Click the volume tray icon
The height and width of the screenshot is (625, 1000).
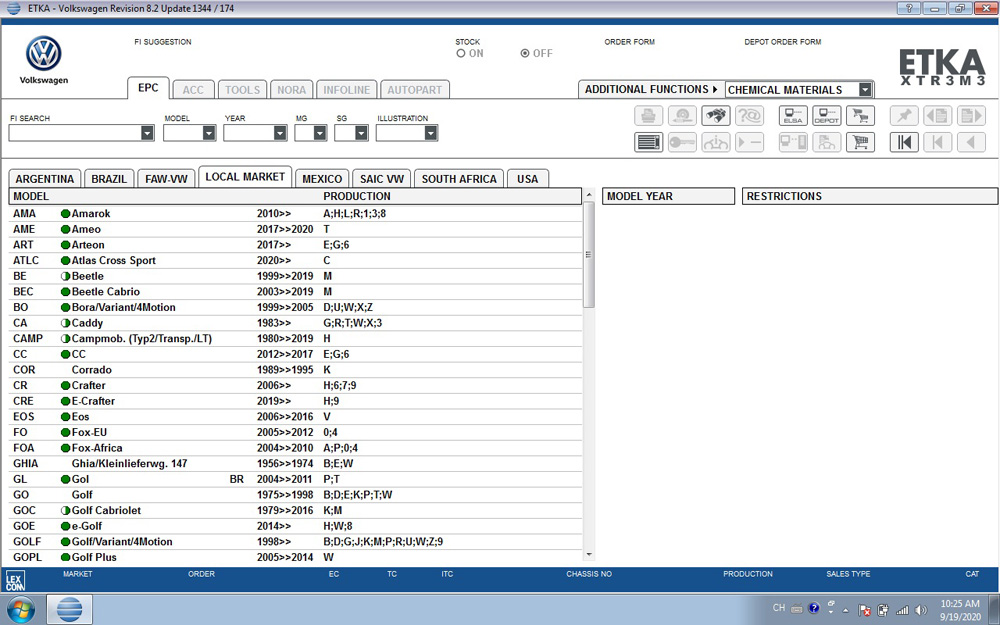click(x=921, y=610)
